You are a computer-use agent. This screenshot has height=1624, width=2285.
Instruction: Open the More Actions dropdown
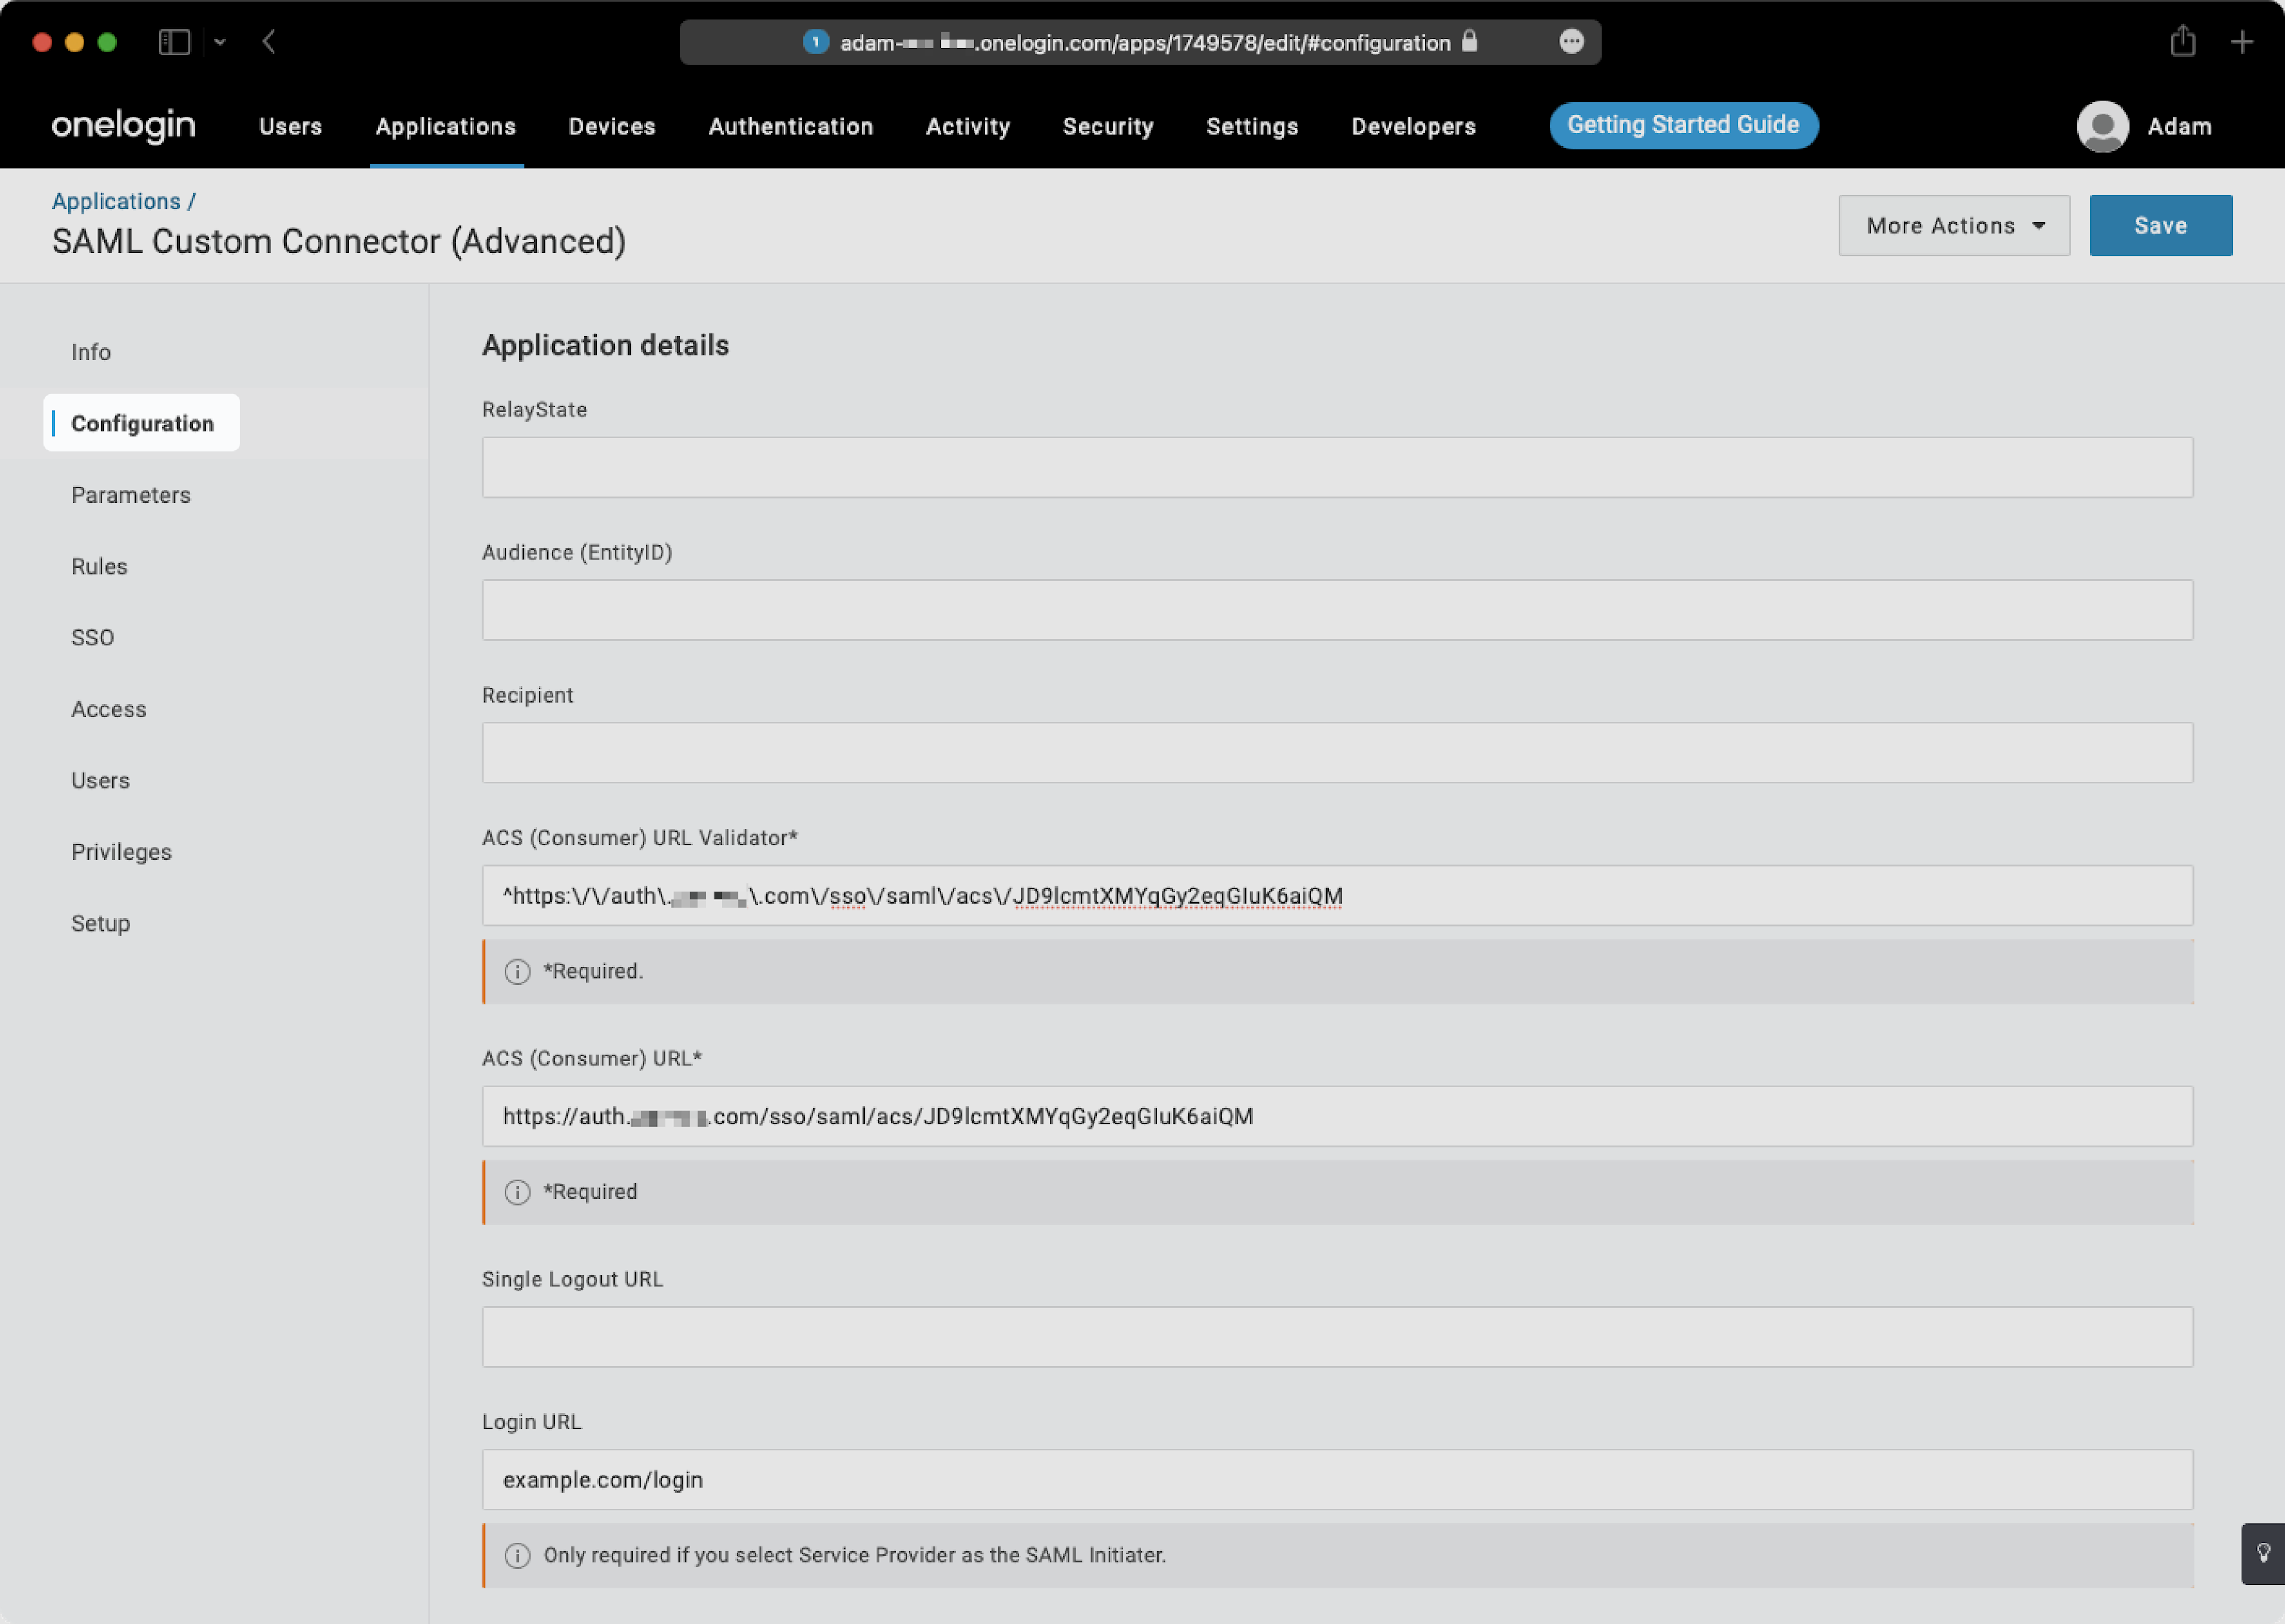(x=1952, y=225)
